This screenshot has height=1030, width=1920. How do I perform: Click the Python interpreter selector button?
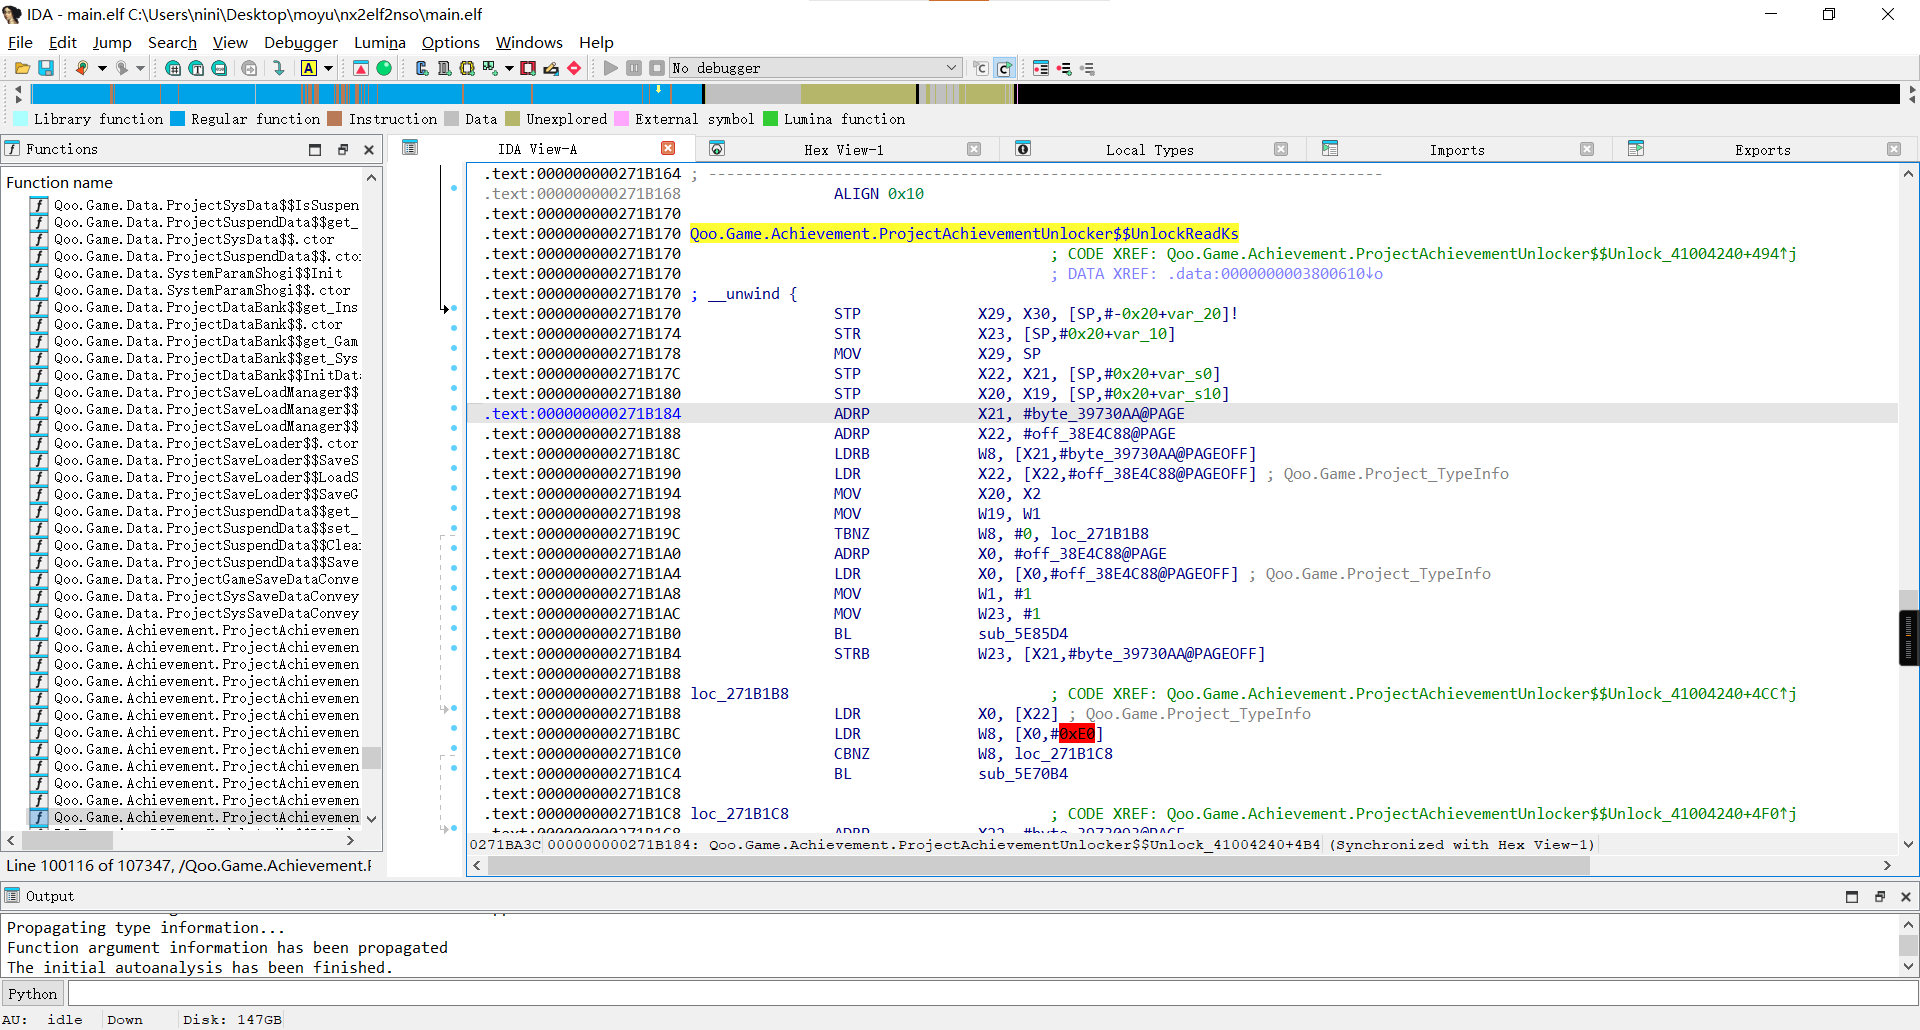(33, 993)
